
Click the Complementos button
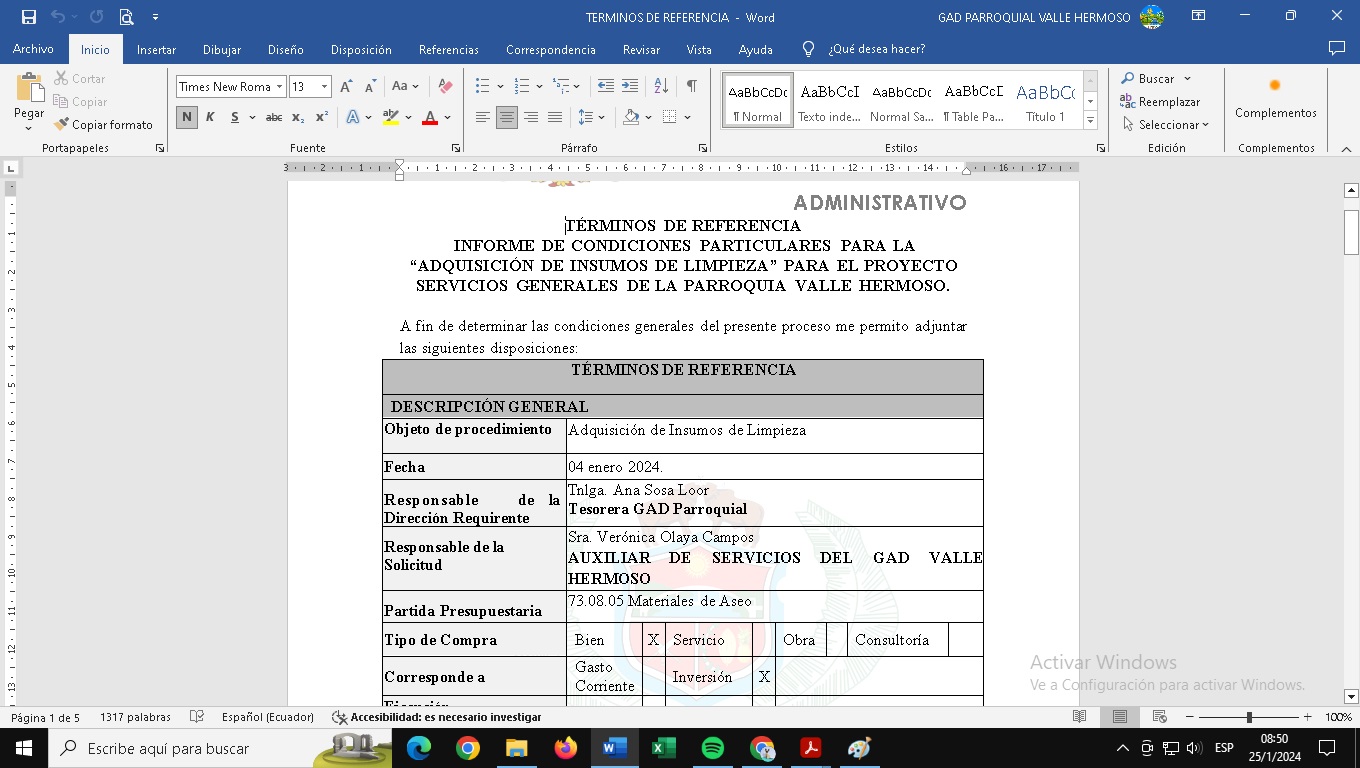coord(1275,100)
